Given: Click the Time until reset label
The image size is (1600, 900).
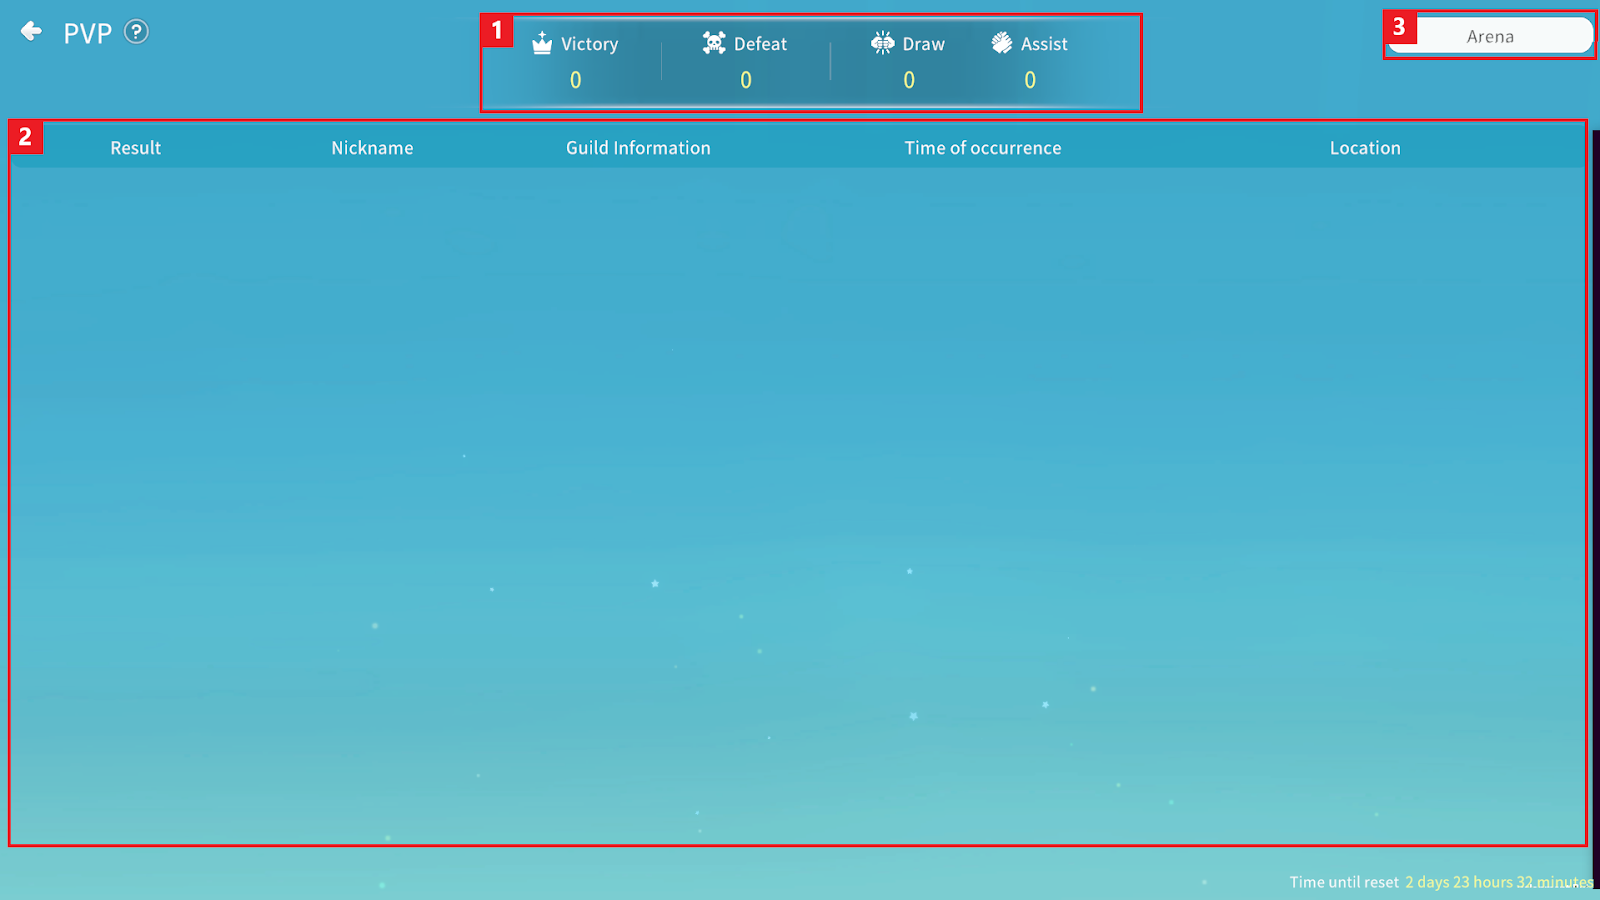Looking at the screenshot, I should 1344,882.
